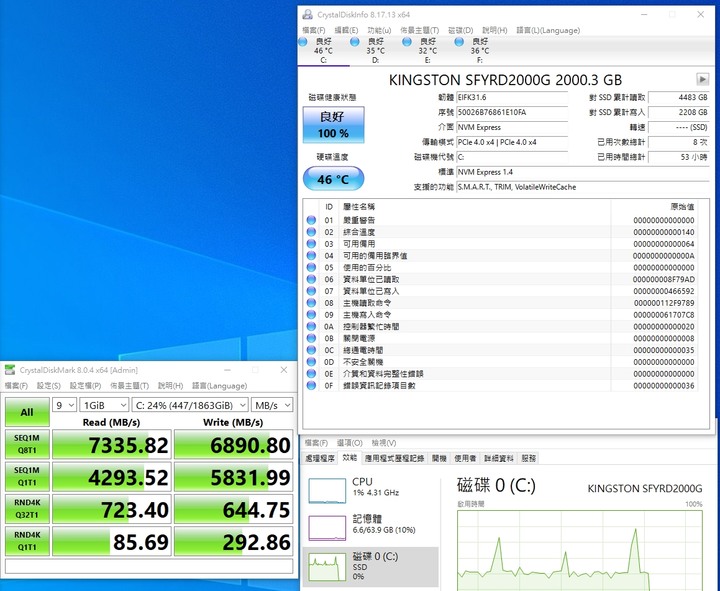Click the status orb for attribute 09
This screenshot has width=720, height=591.
click(x=311, y=315)
